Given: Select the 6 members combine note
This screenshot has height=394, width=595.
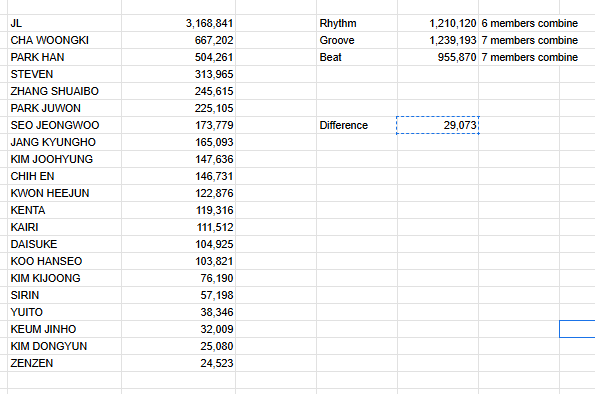Looking at the screenshot, I should (x=530, y=23).
